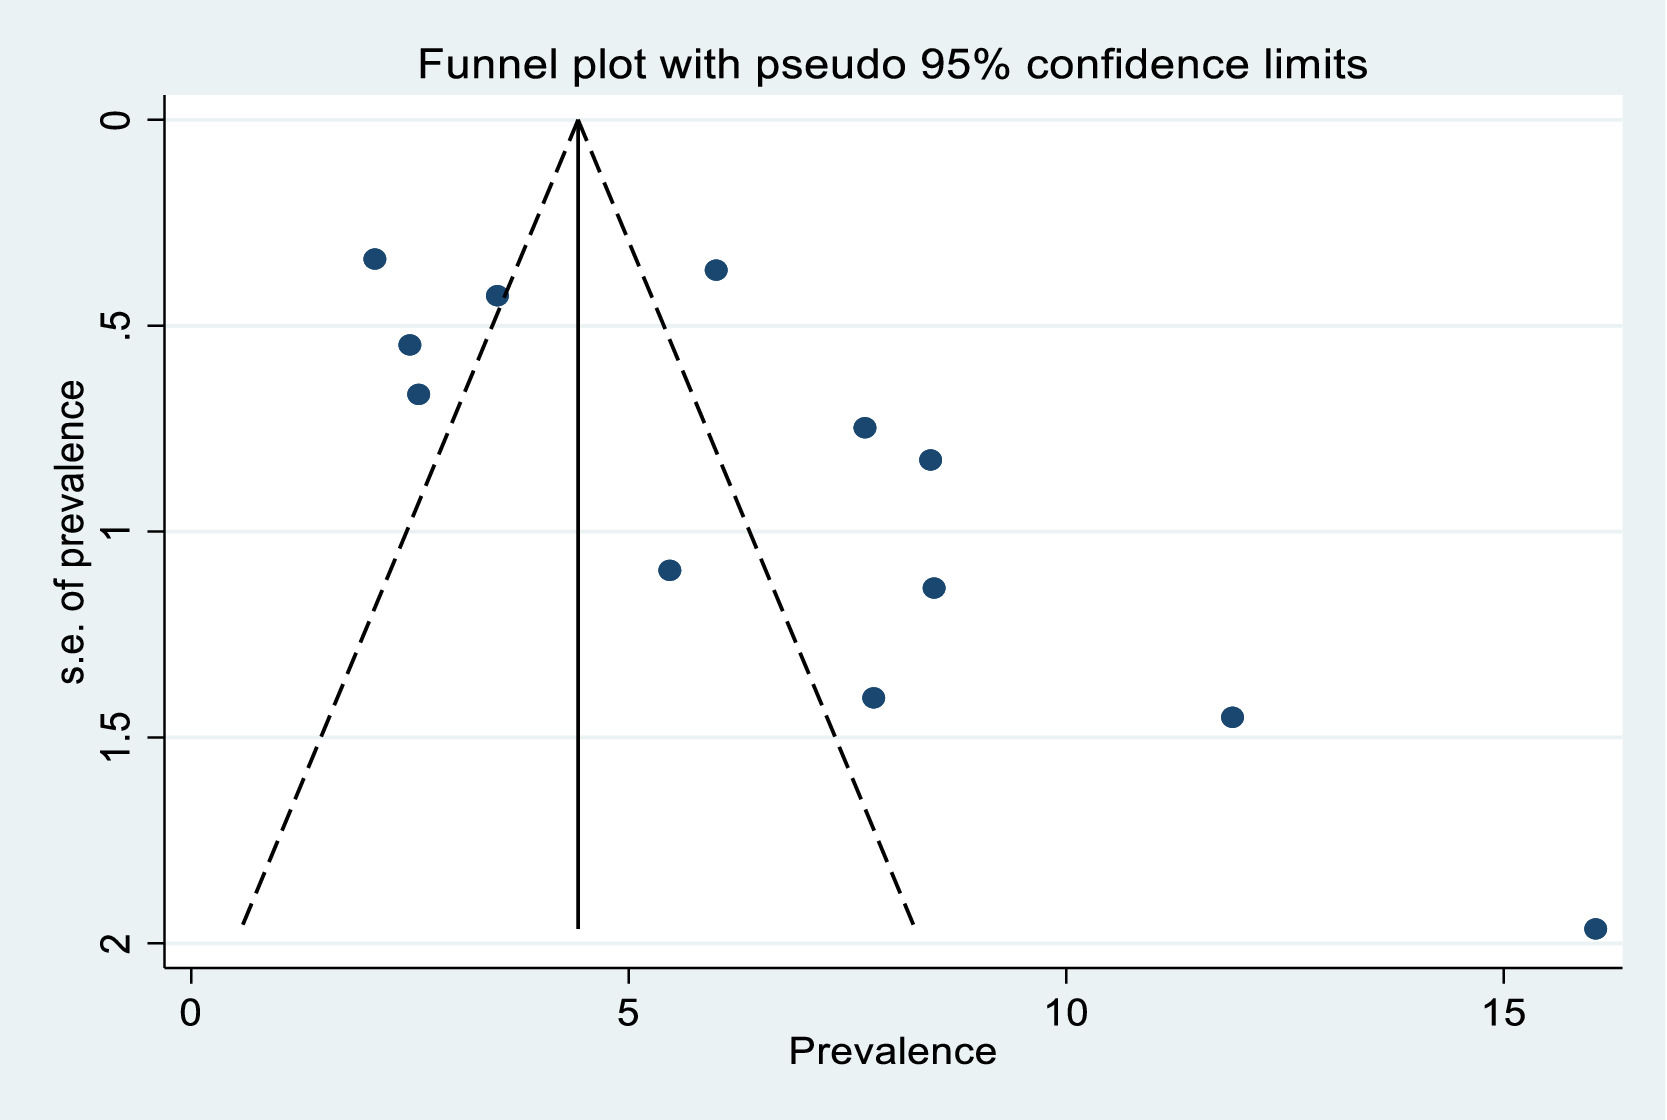
Task: Click the apex of the funnel
Action: [578, 121]
